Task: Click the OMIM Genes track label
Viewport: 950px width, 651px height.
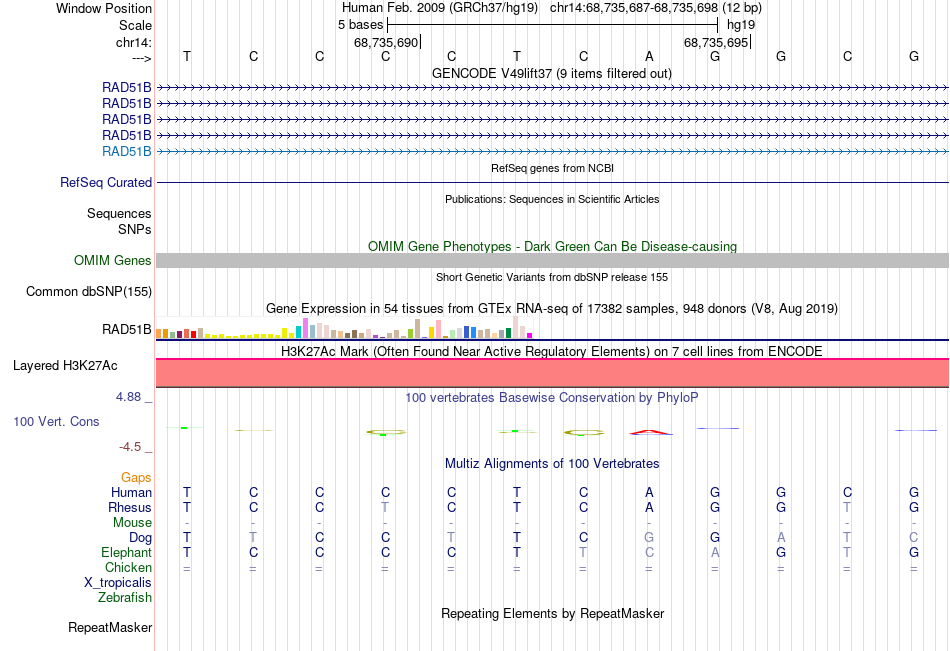Action: pyautogui.click(x=113, y=261)
